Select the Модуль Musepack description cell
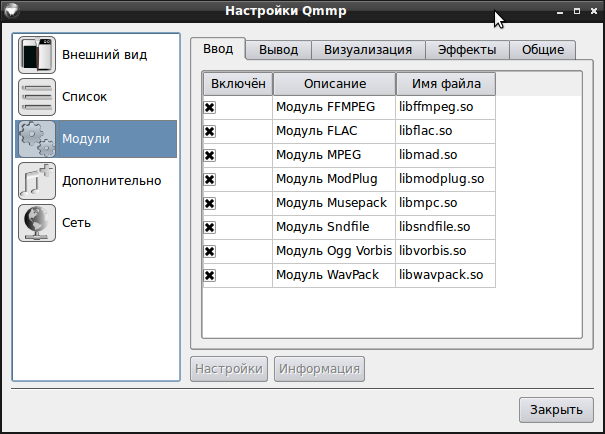This screenshot has width=605, height=434. coord(334,203)
